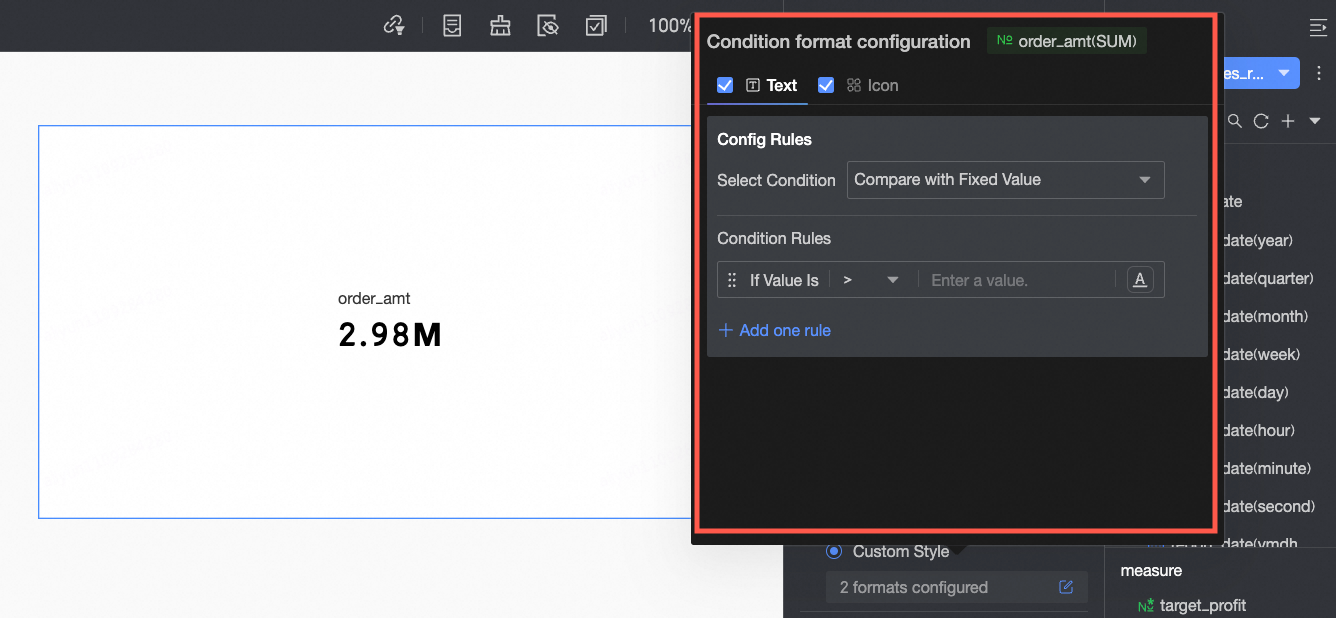Toggle the Text format checkbox

tap(725, 85)
